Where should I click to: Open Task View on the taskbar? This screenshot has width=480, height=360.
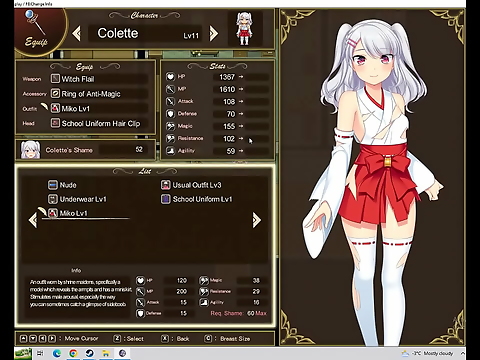pos(40,353)
